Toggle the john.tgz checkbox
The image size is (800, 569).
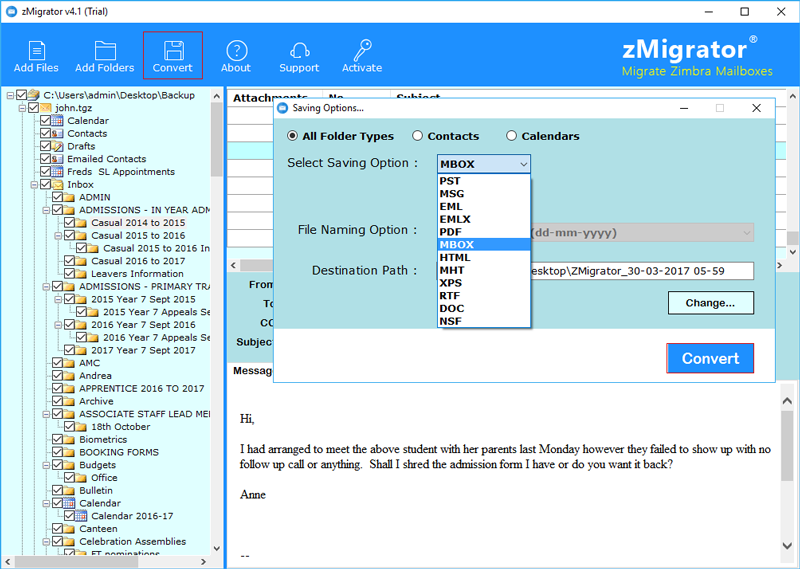point(34,108)
